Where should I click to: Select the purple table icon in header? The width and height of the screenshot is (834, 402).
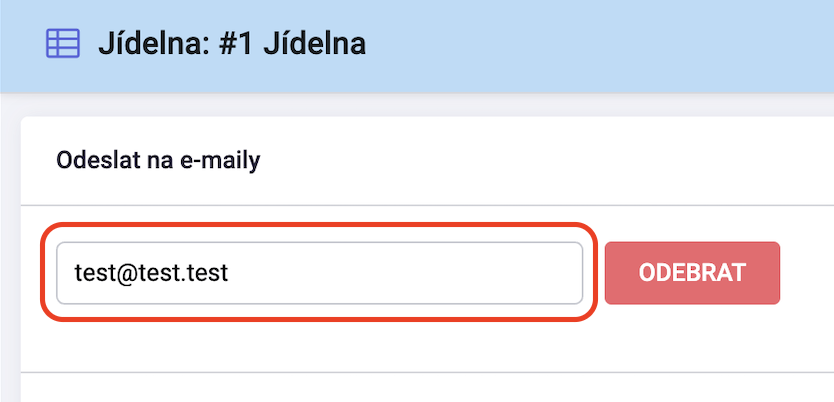[63, 43]
